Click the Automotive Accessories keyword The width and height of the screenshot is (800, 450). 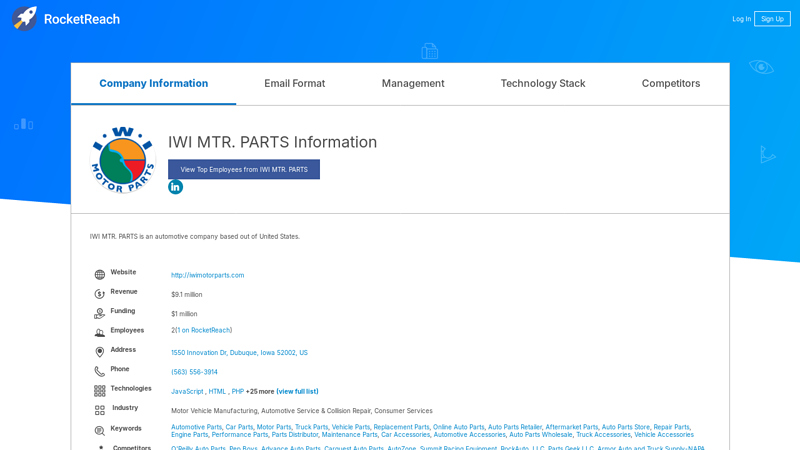(469, 435)
